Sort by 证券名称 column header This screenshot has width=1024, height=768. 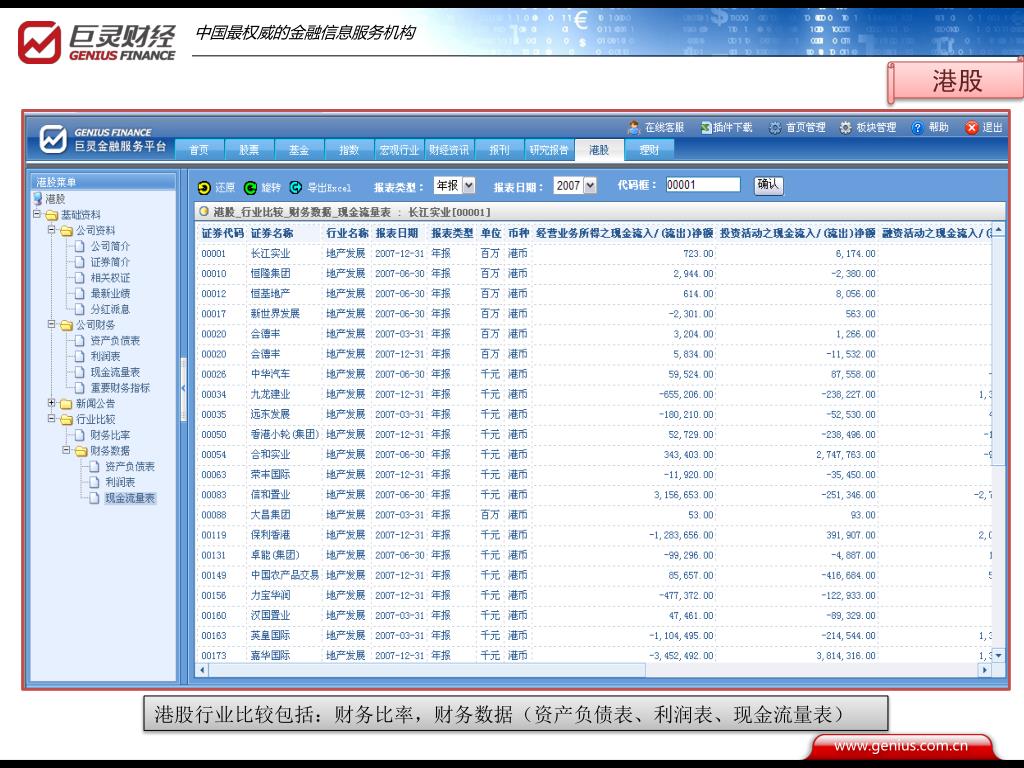point(272,233)
